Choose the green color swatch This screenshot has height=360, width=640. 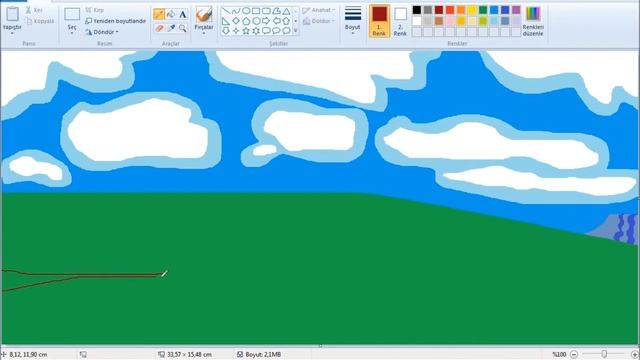tap(483, 10)
